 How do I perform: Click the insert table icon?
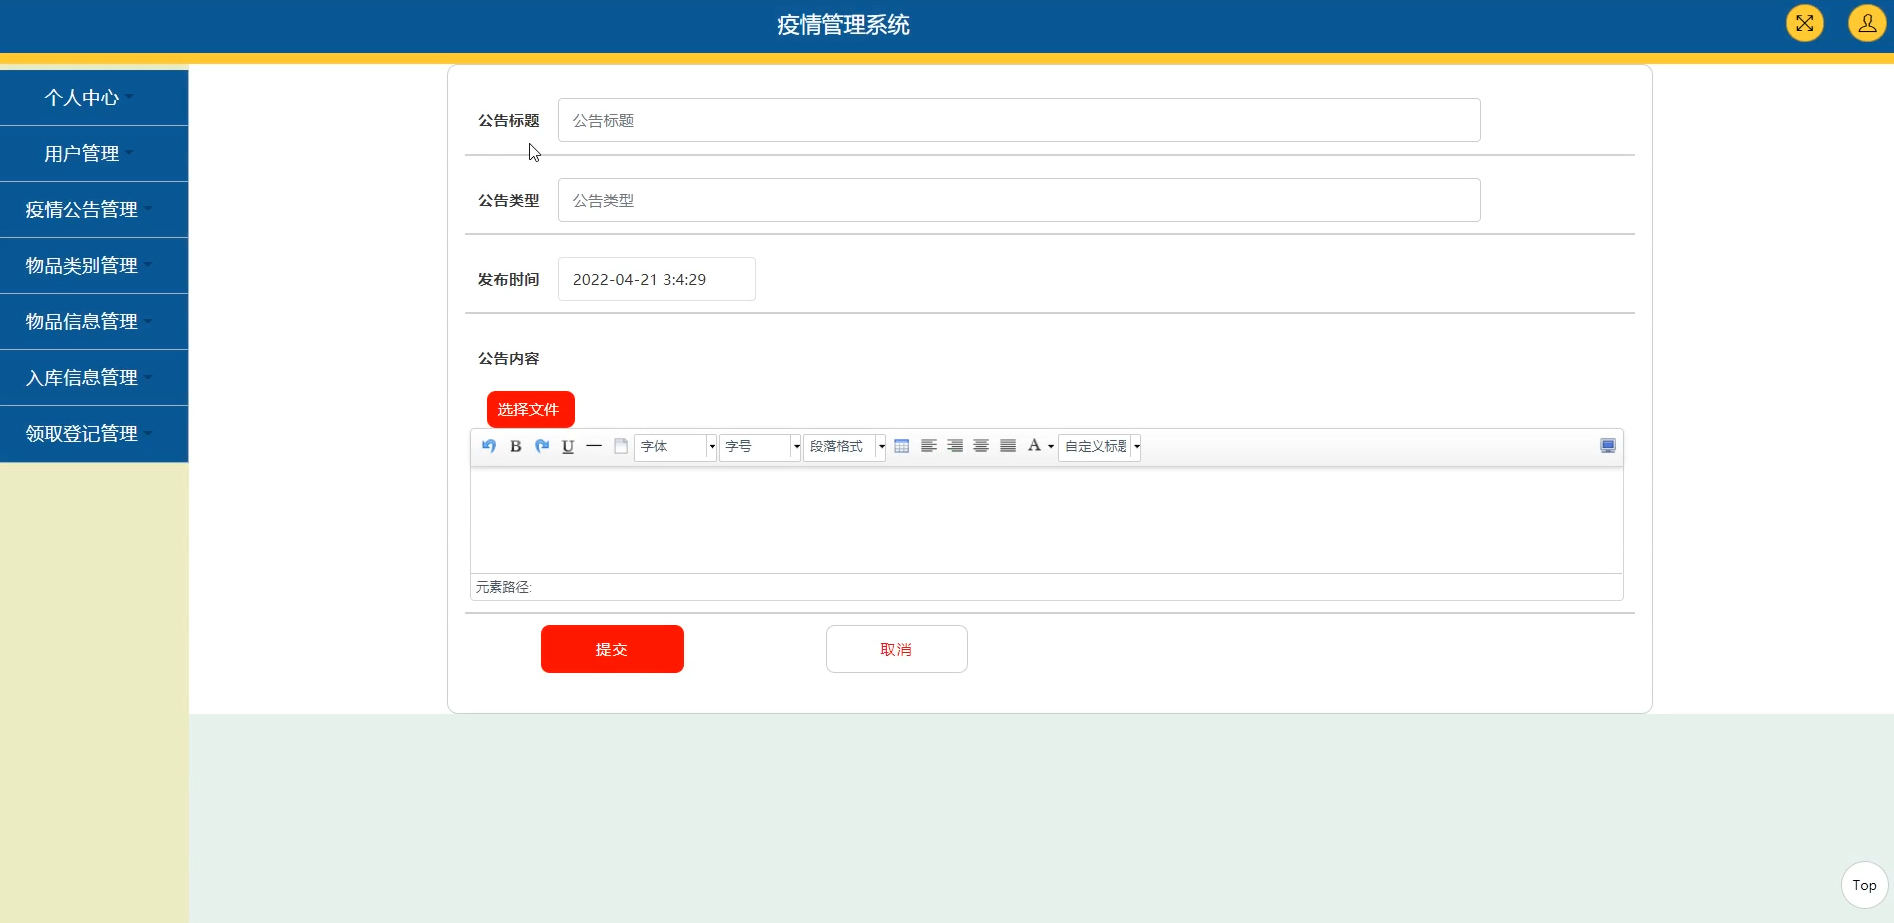(902, 446)
